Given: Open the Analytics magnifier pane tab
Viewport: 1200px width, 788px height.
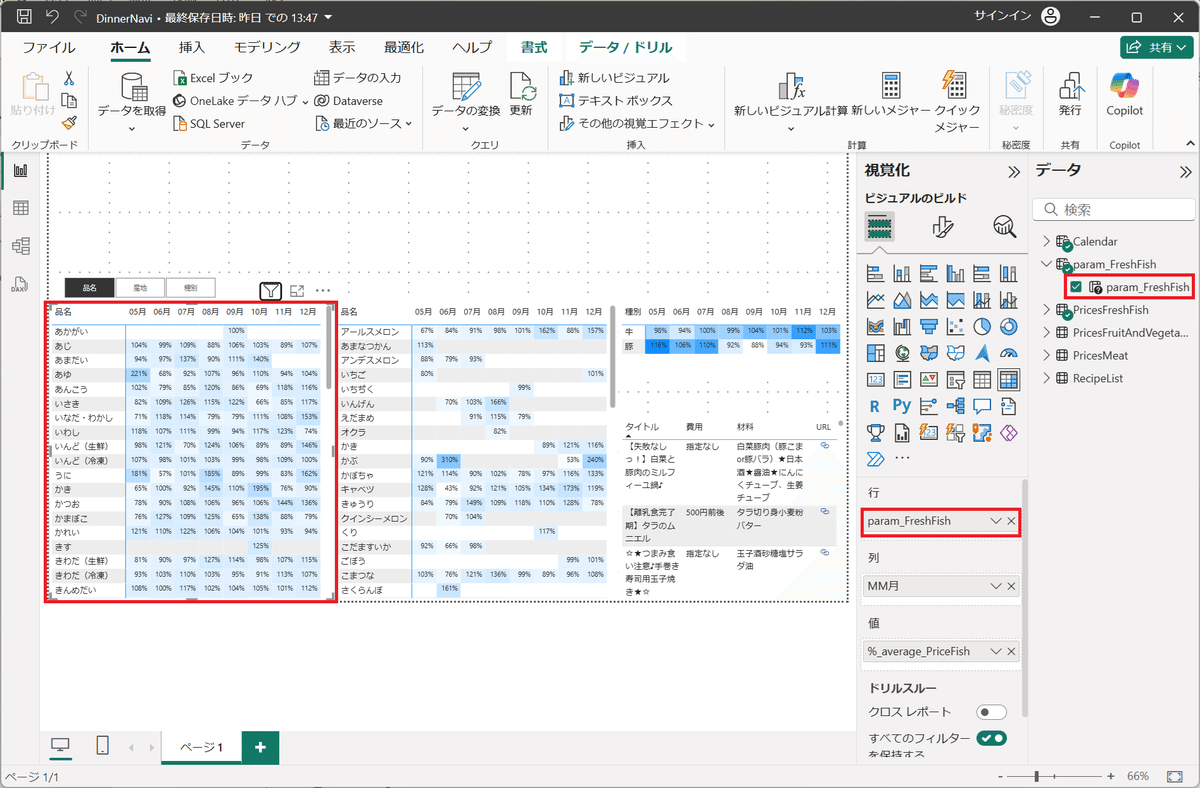Looking at the screenshot, I should pos(1003,227).
